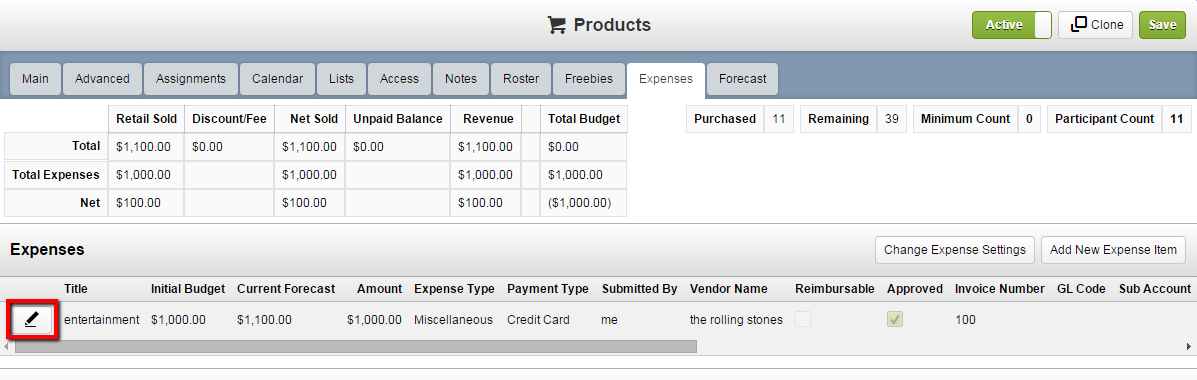Toggle the Approved checkbox for entertainment
1197x380 pixels.
pyautogui.click(x=895, y=320)
